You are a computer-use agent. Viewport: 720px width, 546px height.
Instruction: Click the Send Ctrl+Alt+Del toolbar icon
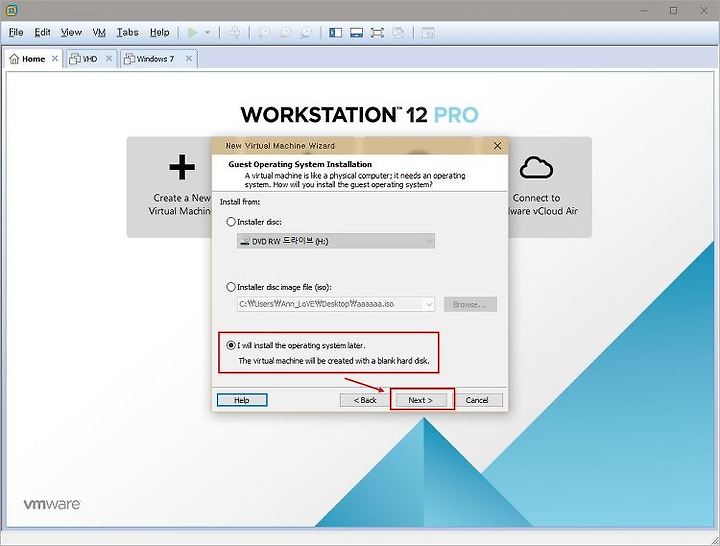point(234,33)
